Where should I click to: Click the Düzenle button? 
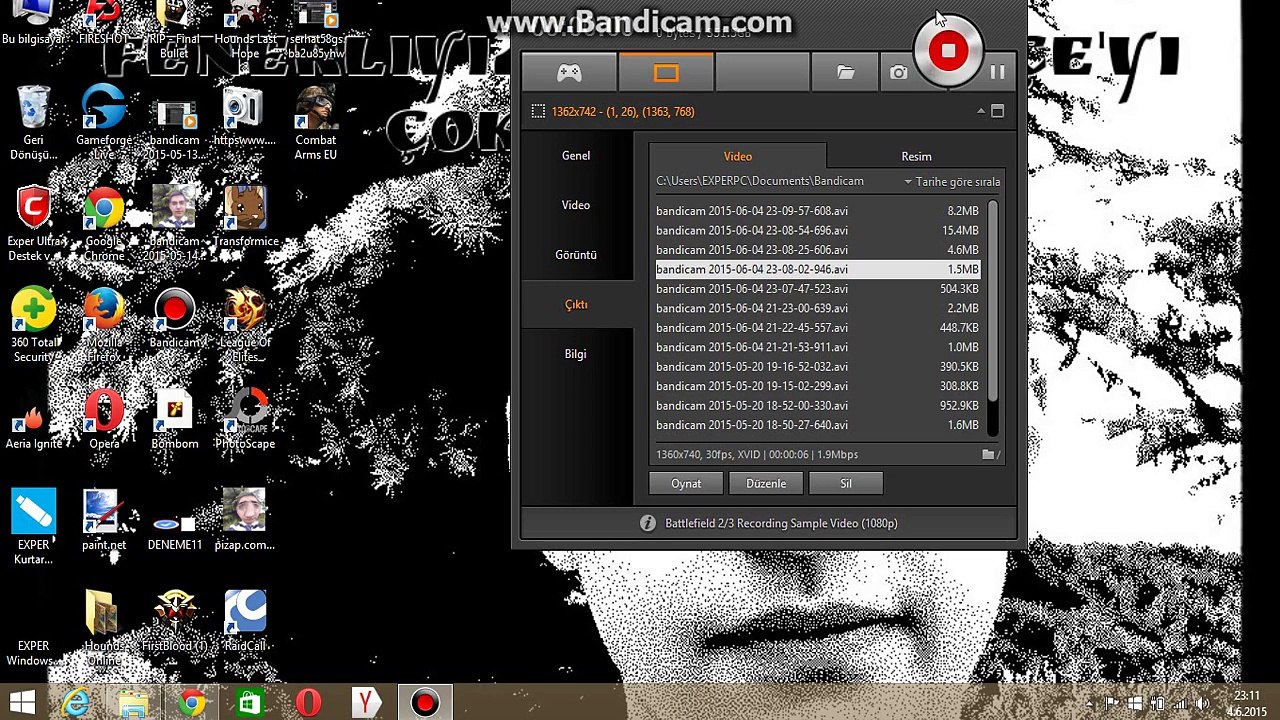tap(766, 484)
